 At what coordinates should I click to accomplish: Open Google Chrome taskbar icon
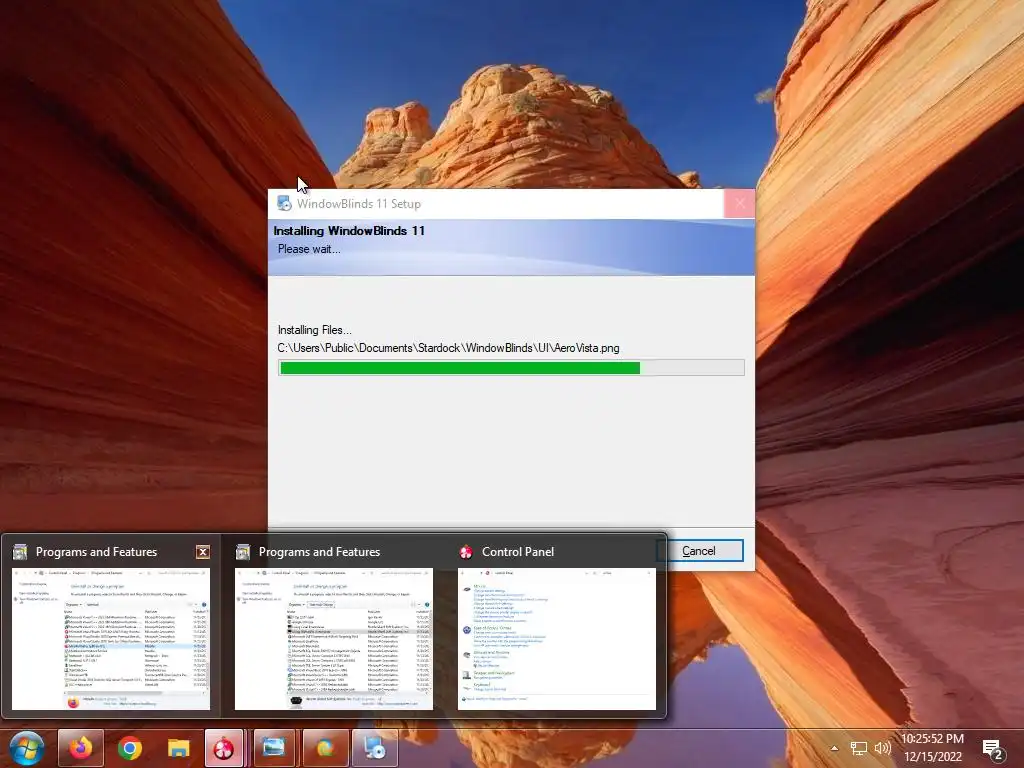pyautogui.click(x=130, y=748)
